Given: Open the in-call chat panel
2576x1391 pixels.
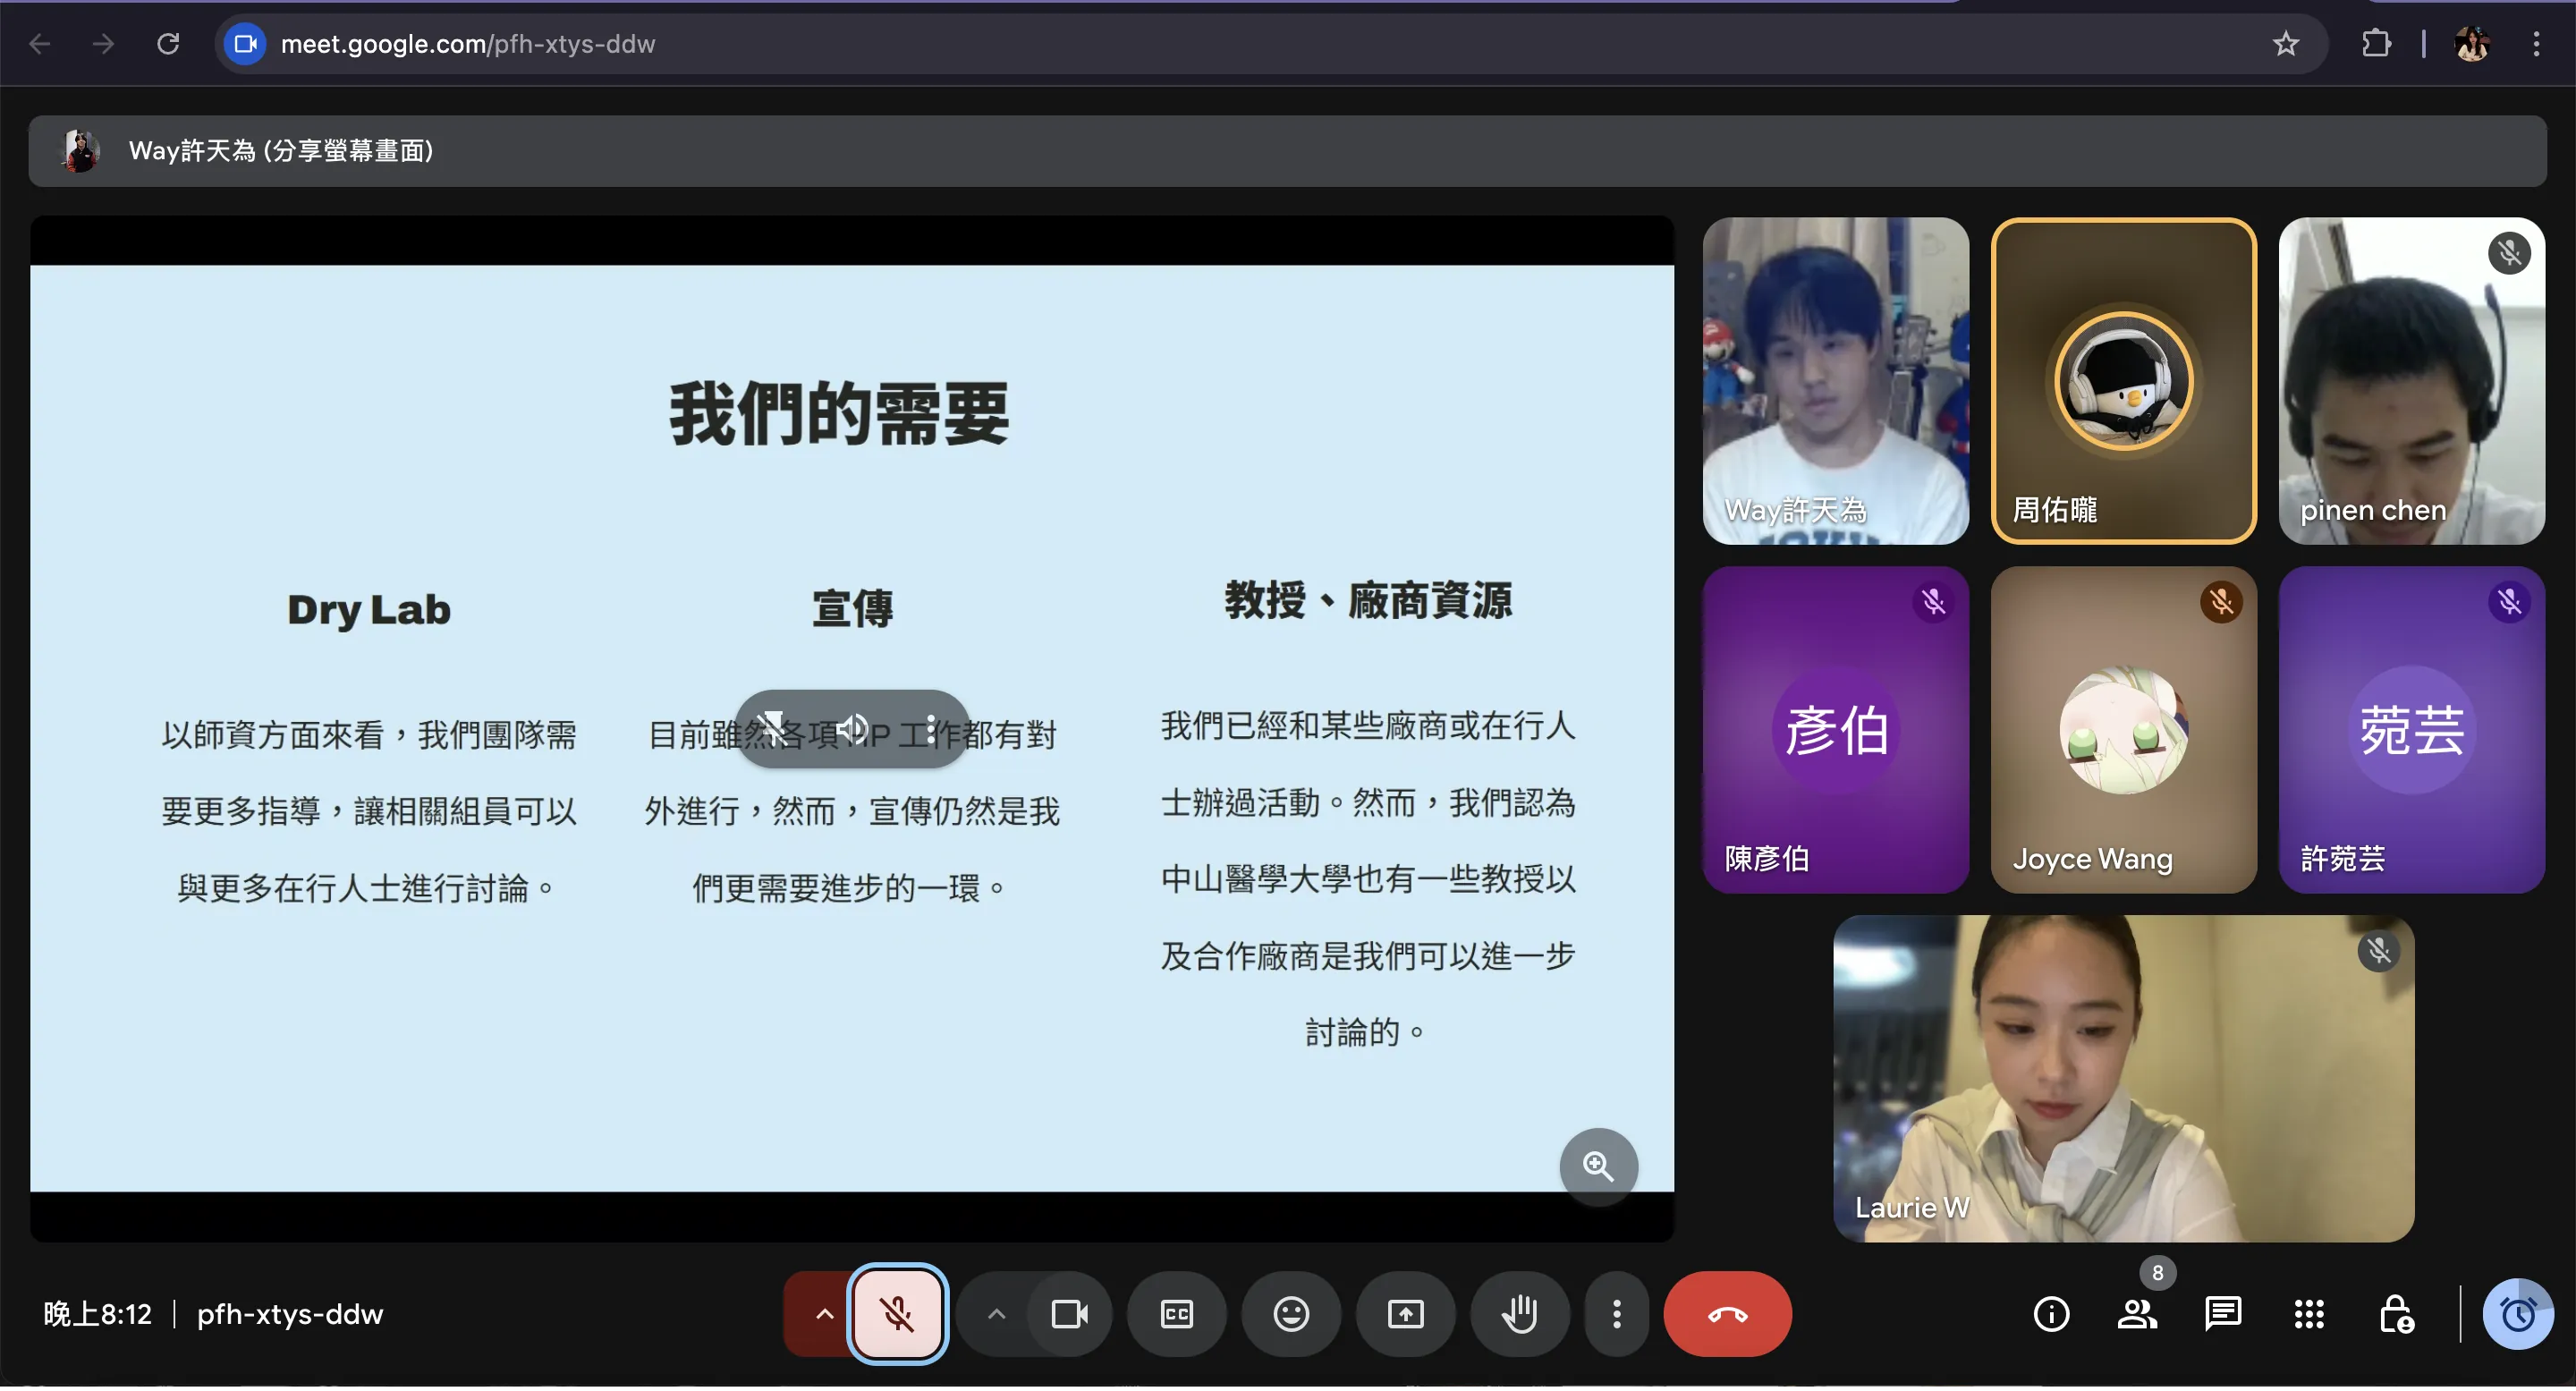Looking at the screenshot, I should [x=2222, y=1314].
